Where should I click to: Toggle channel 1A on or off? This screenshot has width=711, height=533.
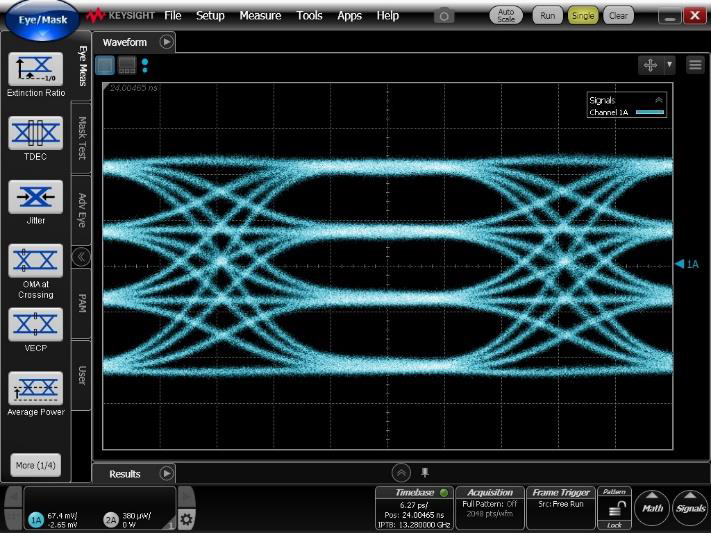click(36, 519)
